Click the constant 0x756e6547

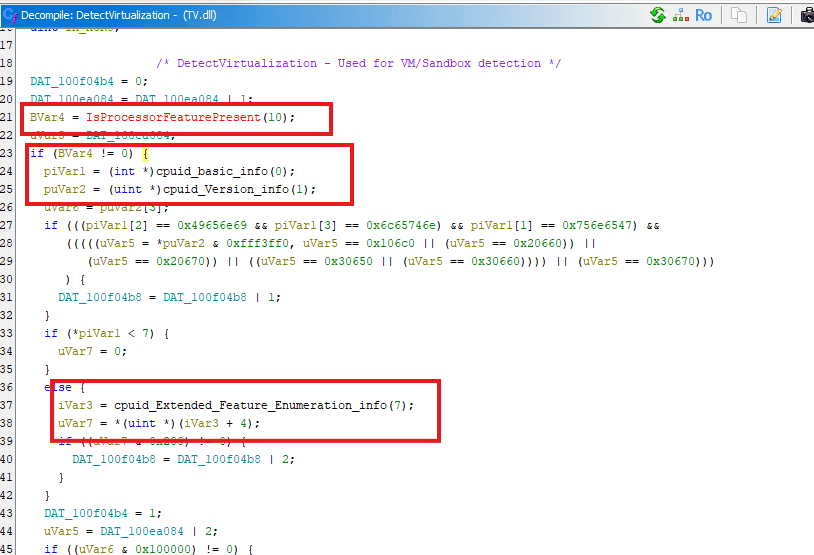pos(597,225)
